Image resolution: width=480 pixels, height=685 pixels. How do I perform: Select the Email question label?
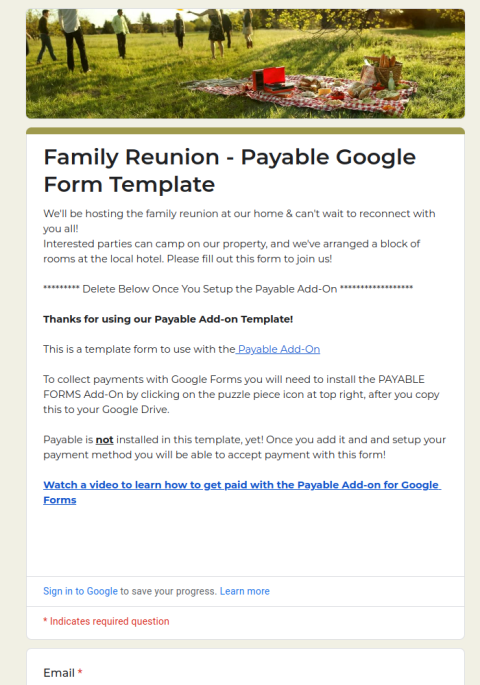point(59,673)
